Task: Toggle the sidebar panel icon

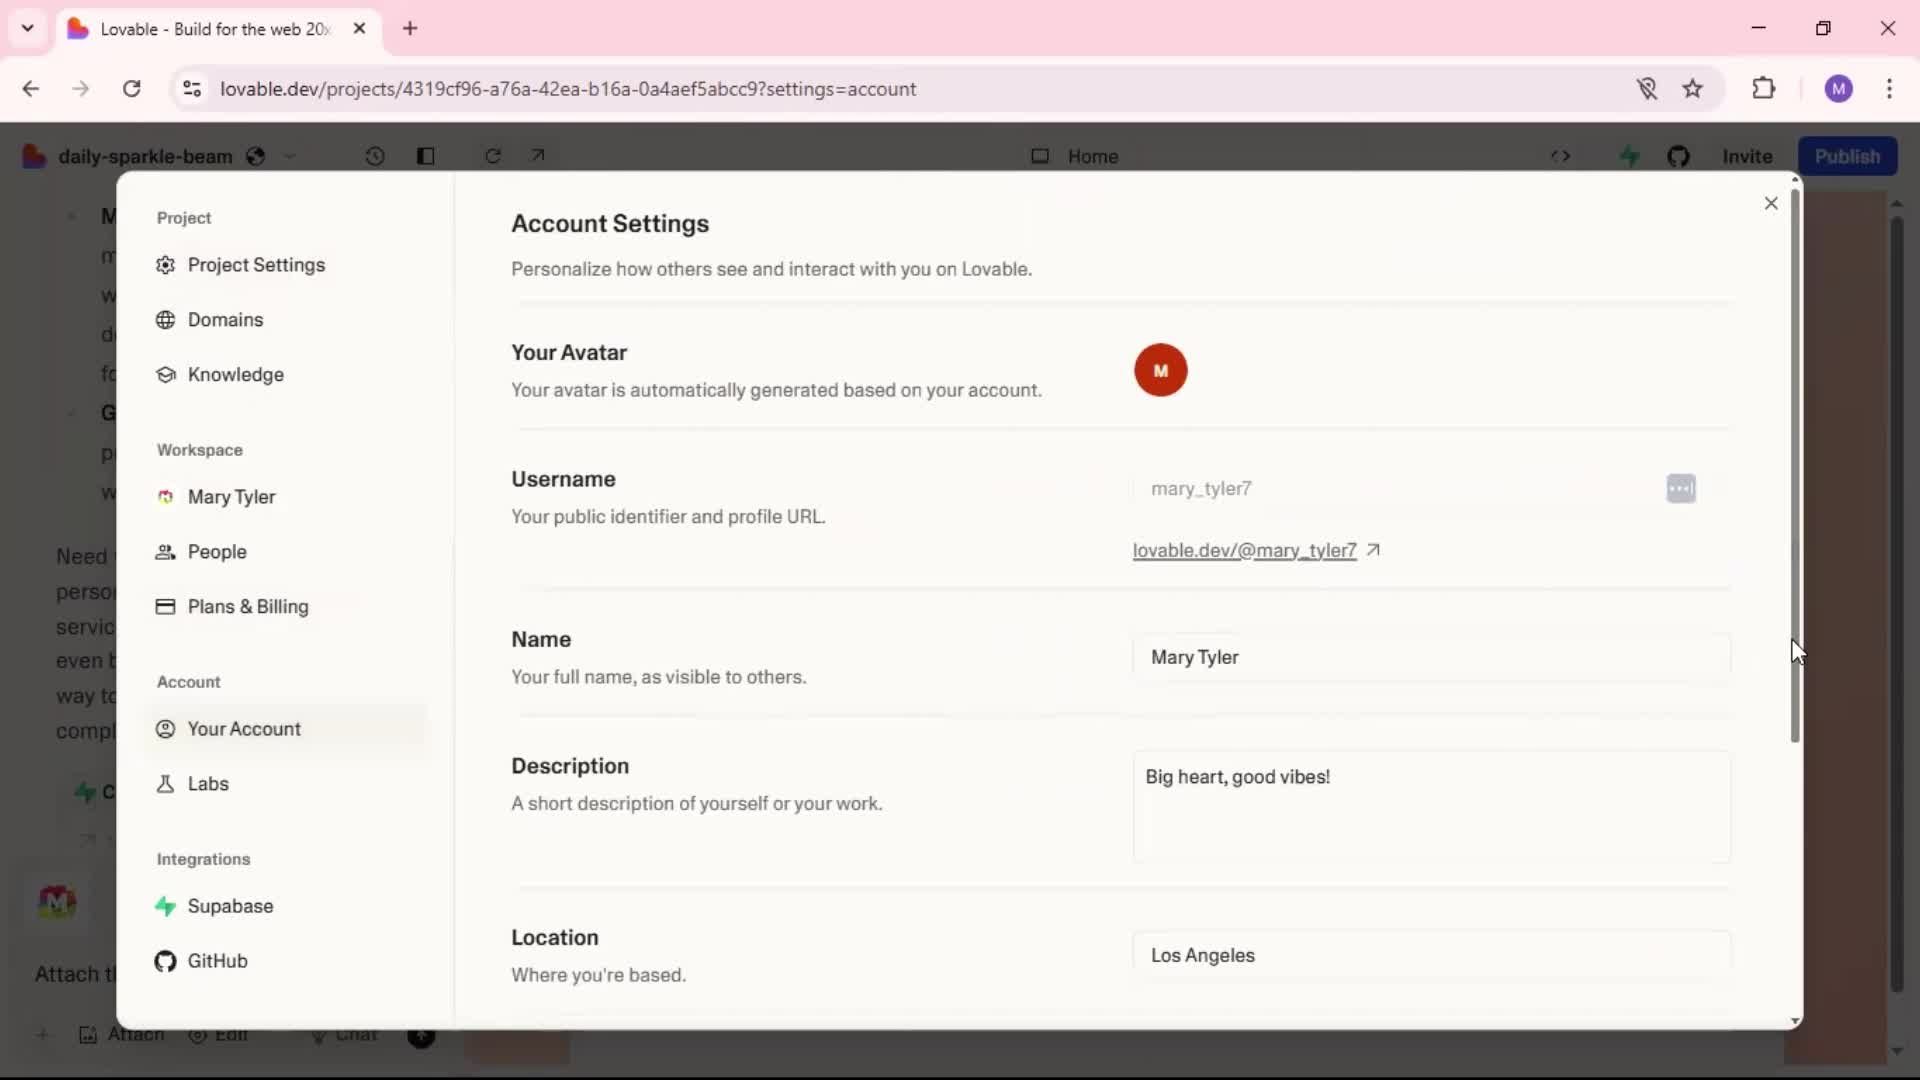Action: 426,156
